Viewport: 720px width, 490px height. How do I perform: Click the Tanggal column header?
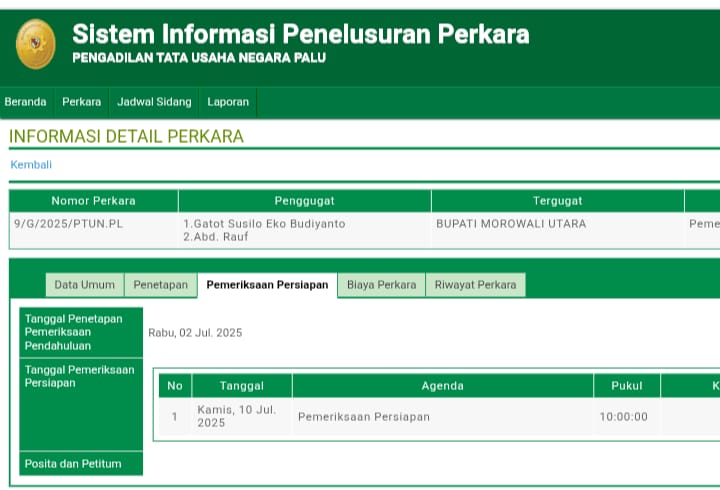click(x=242, y=386)
